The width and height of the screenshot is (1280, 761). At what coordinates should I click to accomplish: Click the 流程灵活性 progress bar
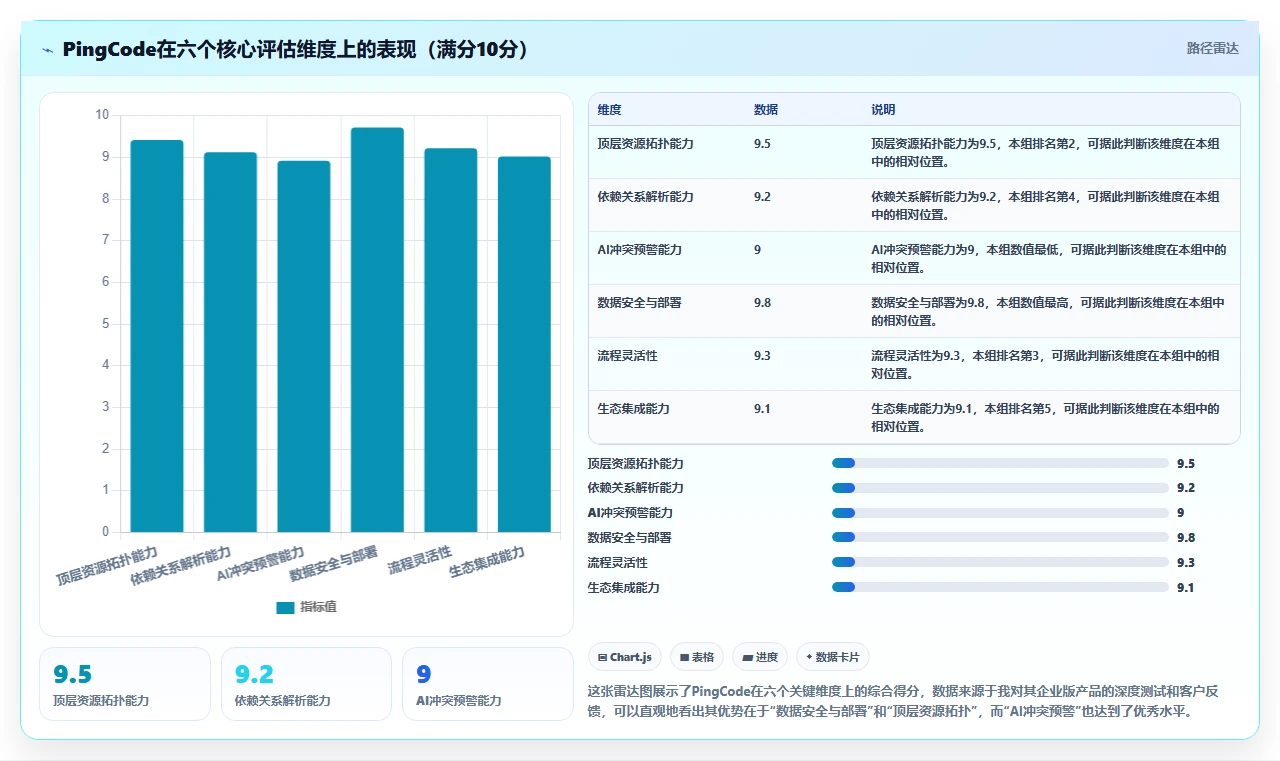click(1000, 562)
